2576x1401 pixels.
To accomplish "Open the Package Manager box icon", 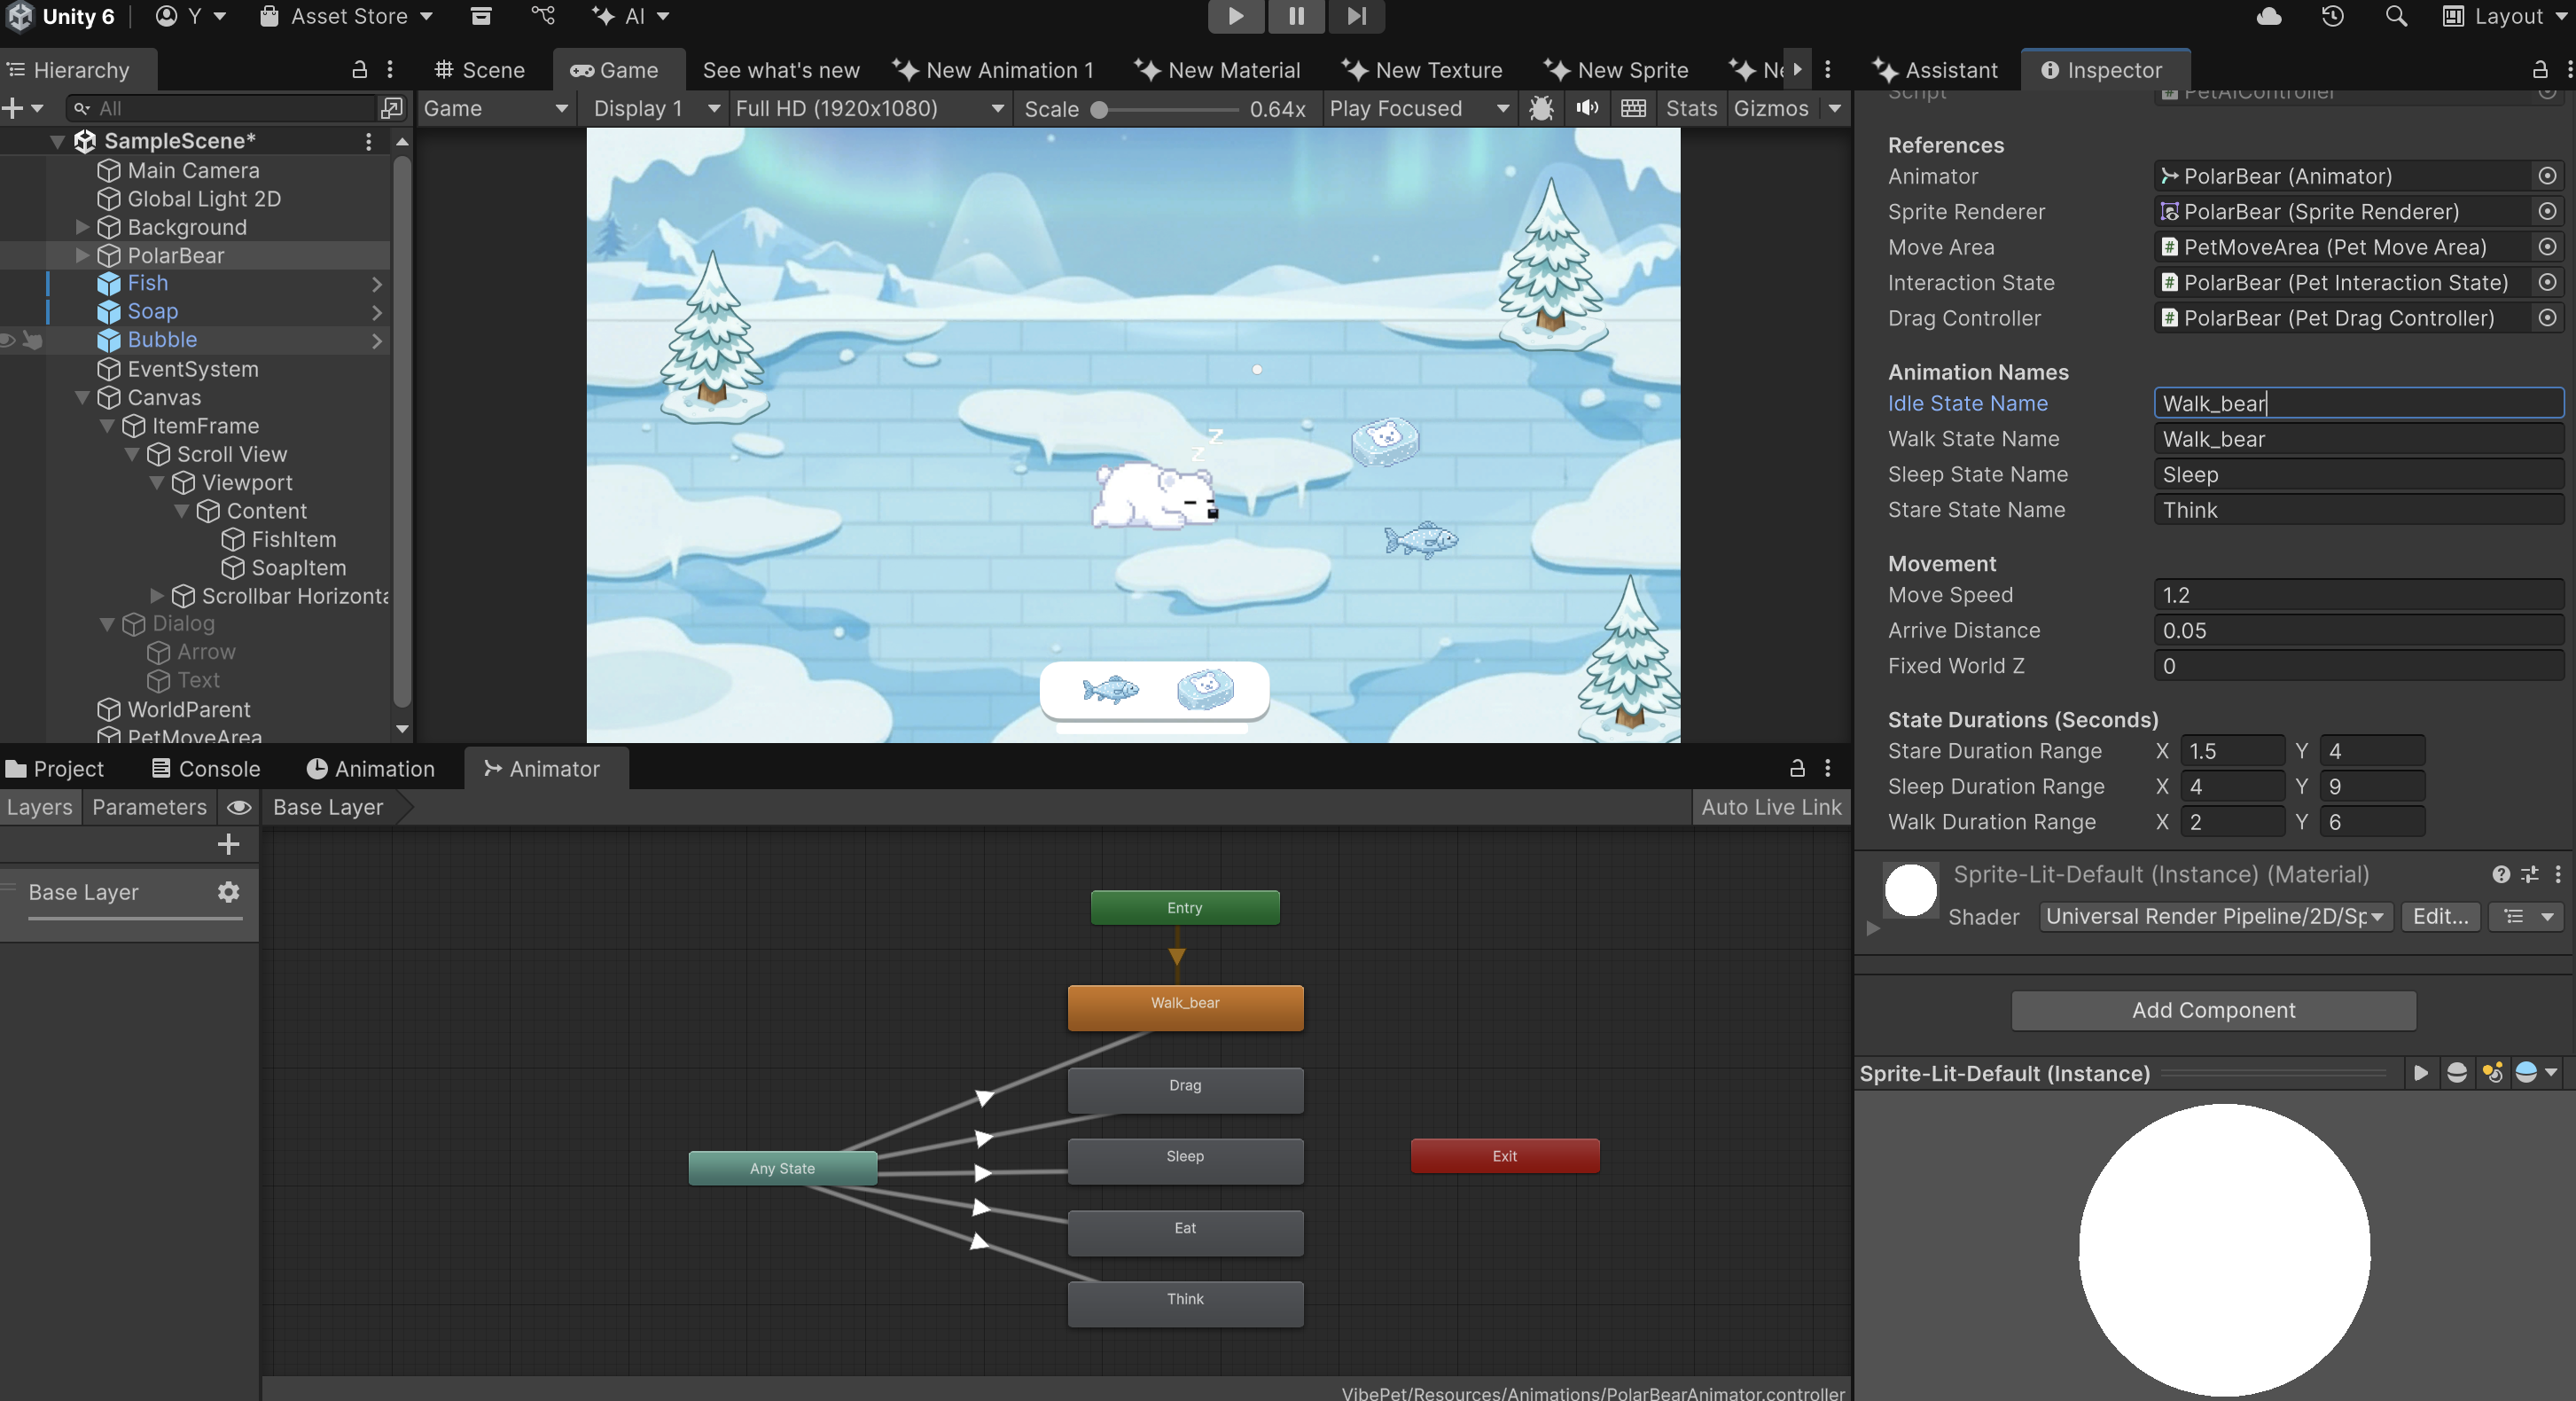I will pyautogui.click(x=481, y=16).
